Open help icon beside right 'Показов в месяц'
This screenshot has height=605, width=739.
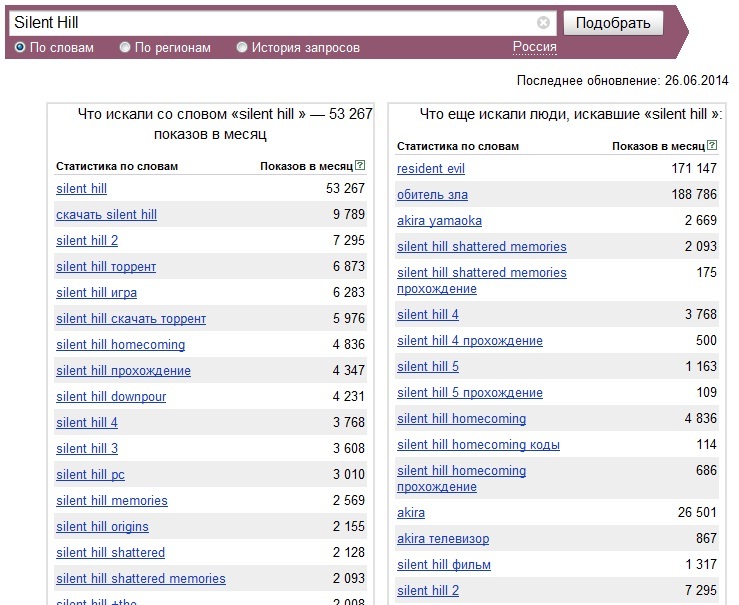[x=712, y=146]
